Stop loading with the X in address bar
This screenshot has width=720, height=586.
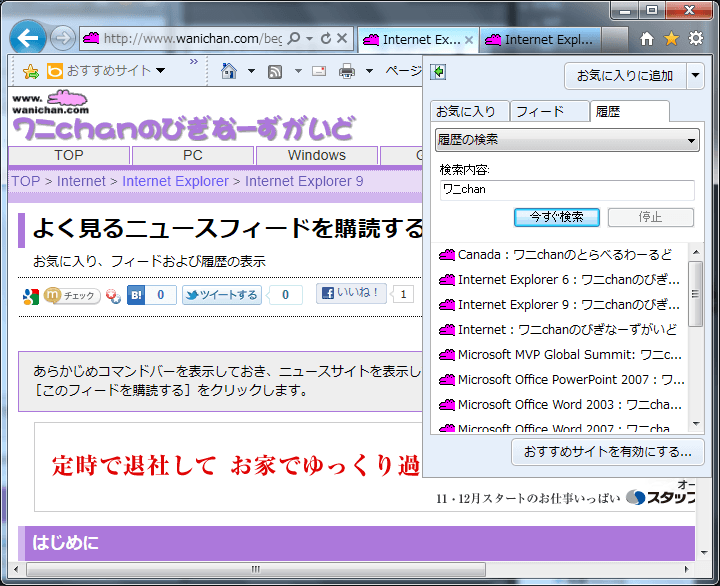coord(342,38)
